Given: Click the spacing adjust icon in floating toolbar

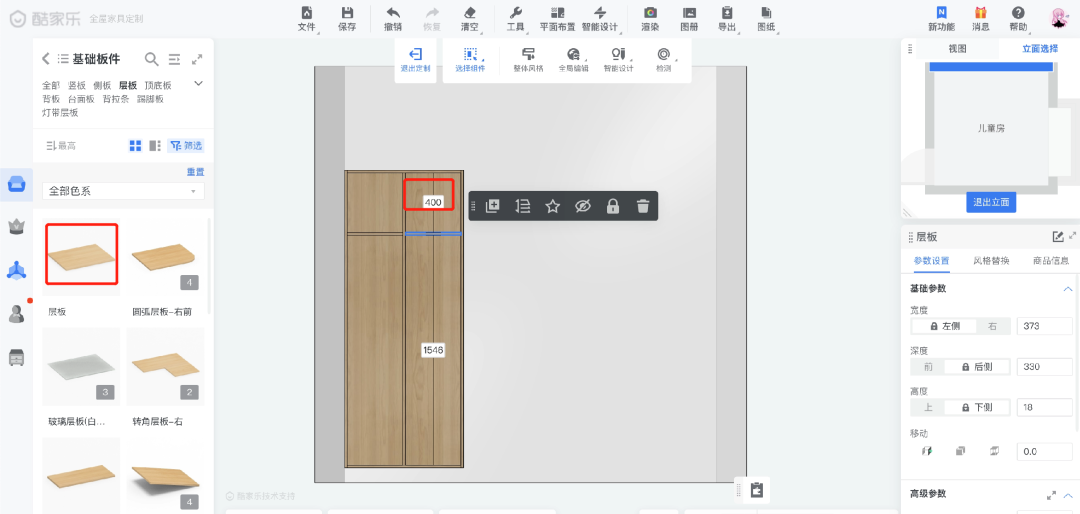Looking at the screenshot, I should click(x=523, y=205).
